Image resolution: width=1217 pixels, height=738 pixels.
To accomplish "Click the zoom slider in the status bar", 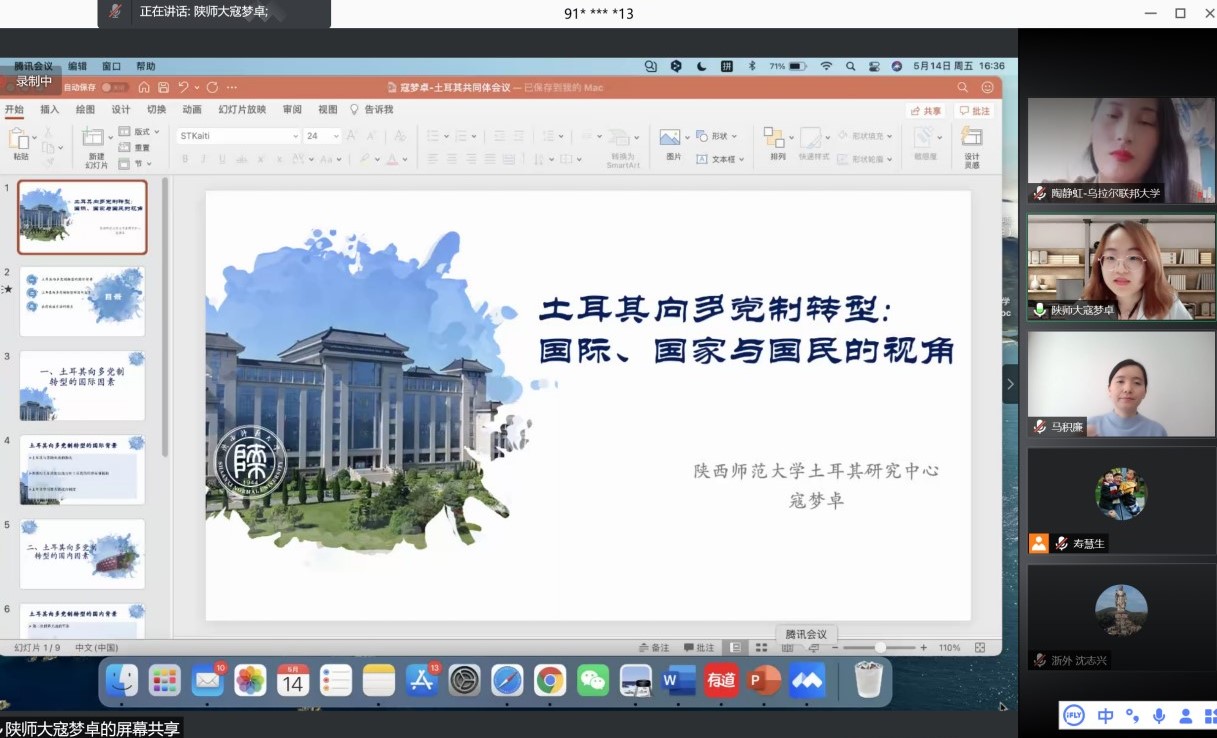I will (880, 648).
